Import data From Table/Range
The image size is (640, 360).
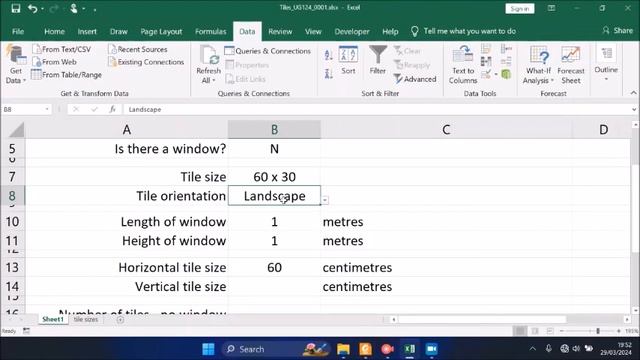click(67, 75)
